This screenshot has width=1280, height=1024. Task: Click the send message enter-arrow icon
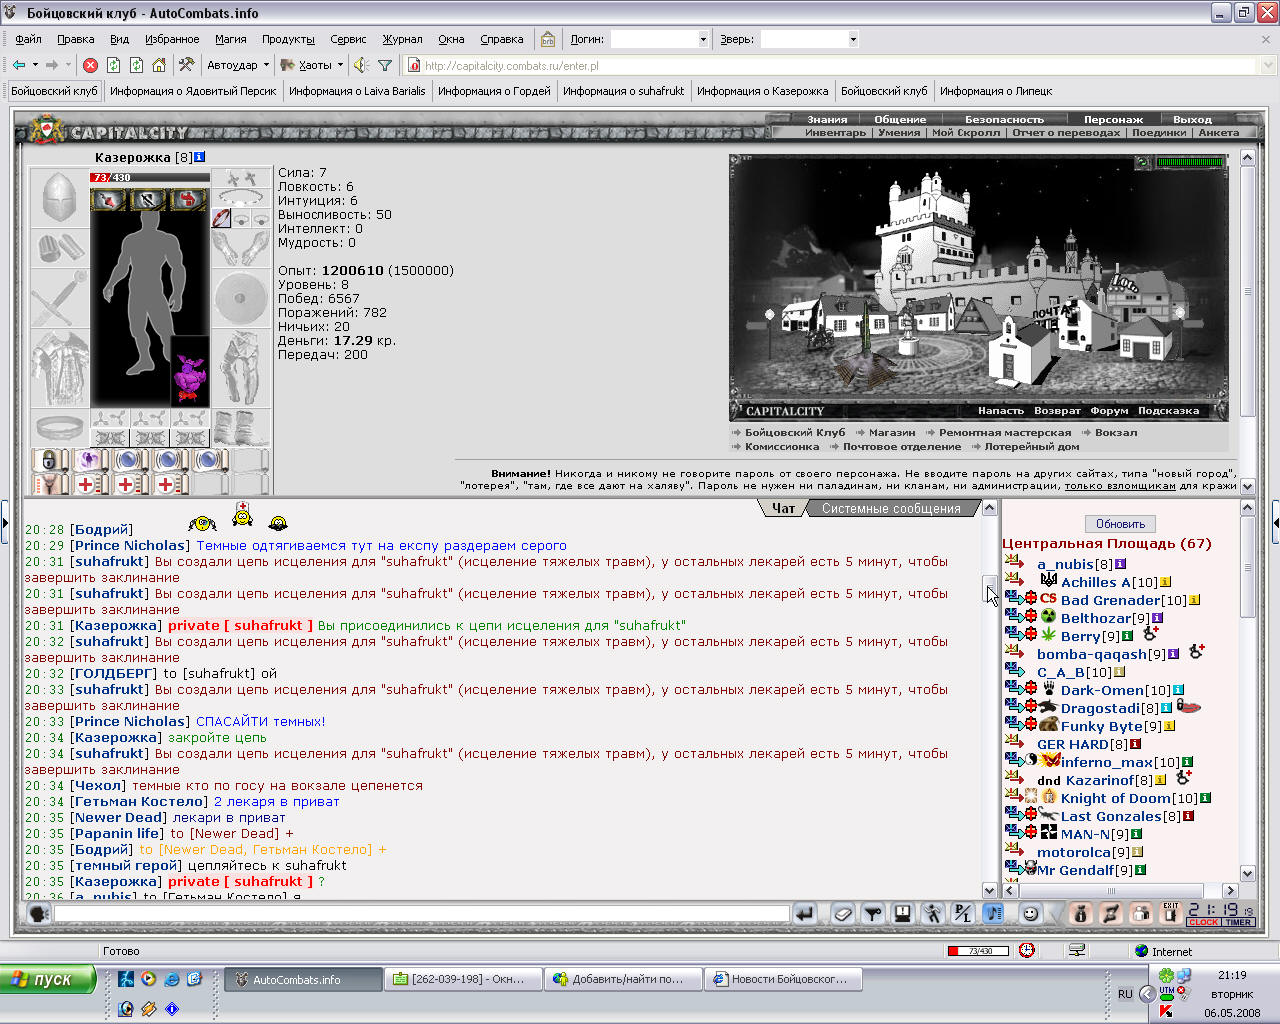pos(805,913)
